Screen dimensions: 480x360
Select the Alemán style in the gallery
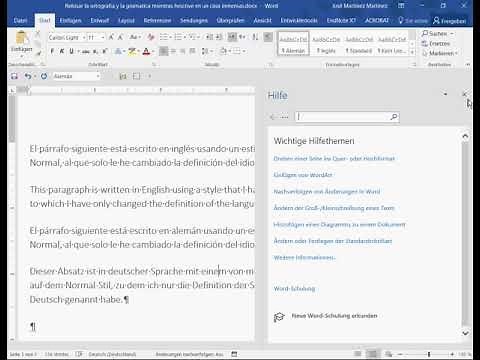pos(293,43)
